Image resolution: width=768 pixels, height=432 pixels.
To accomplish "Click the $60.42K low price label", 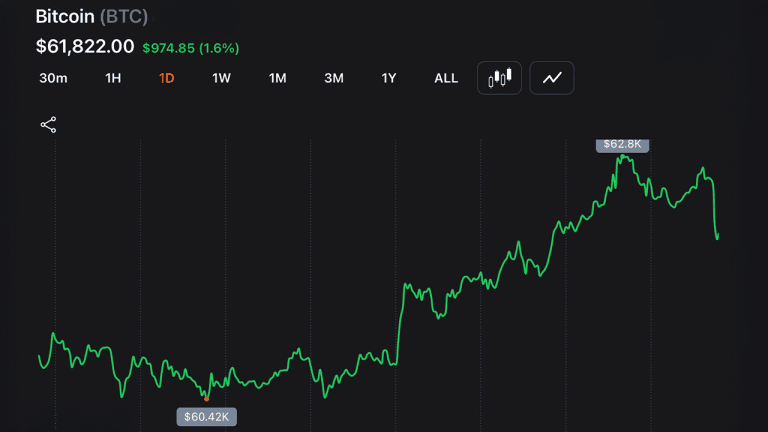I will (x=206, y=417).
